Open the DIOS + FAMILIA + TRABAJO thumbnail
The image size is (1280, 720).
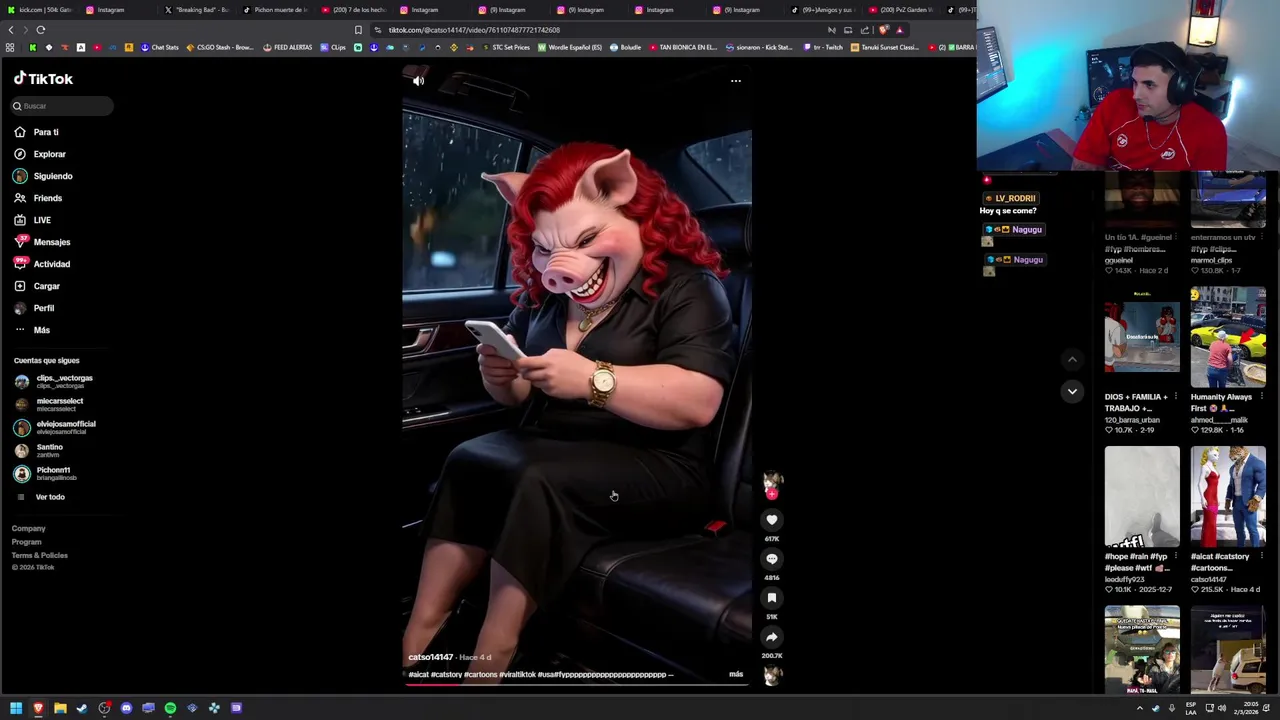[x=1142, y=338]
